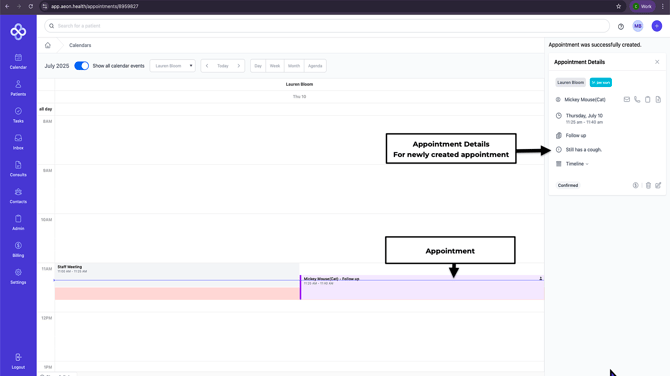The height and width of the screenshot is (376, 670).
Task: Open the Contacts sidebar section
Action: coord(18,196)
